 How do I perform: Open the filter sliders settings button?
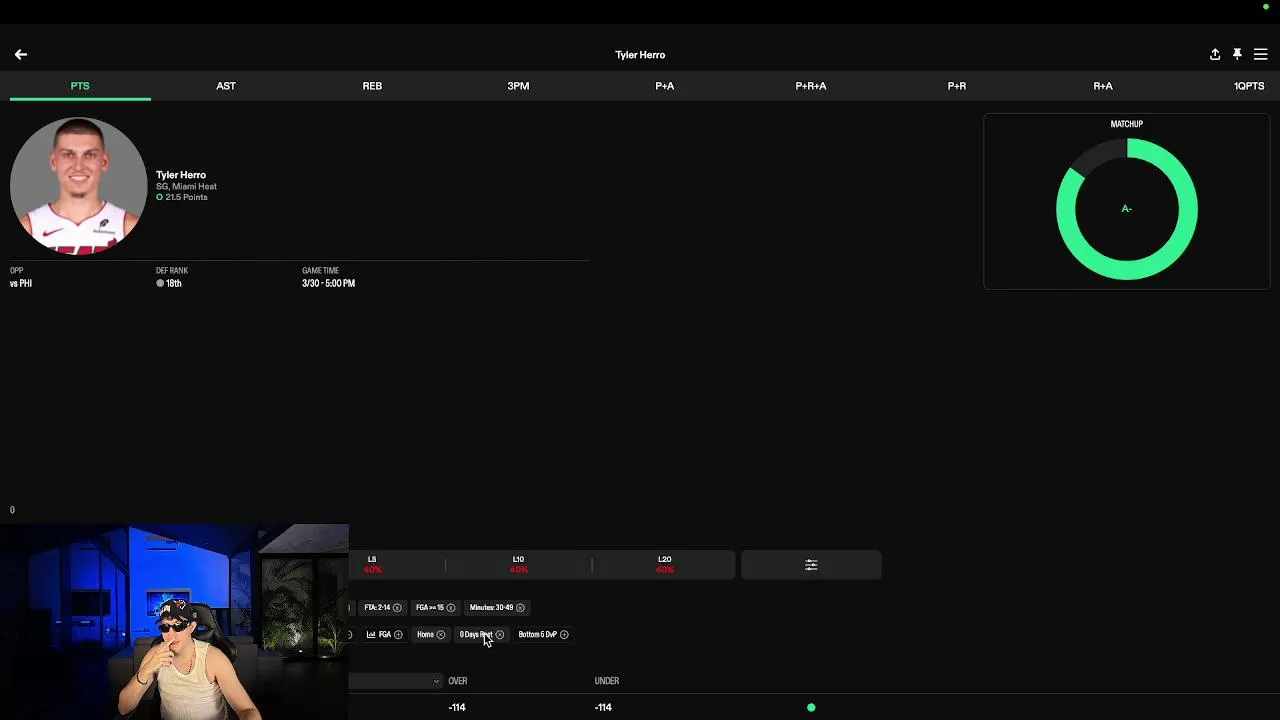[811, 565]
